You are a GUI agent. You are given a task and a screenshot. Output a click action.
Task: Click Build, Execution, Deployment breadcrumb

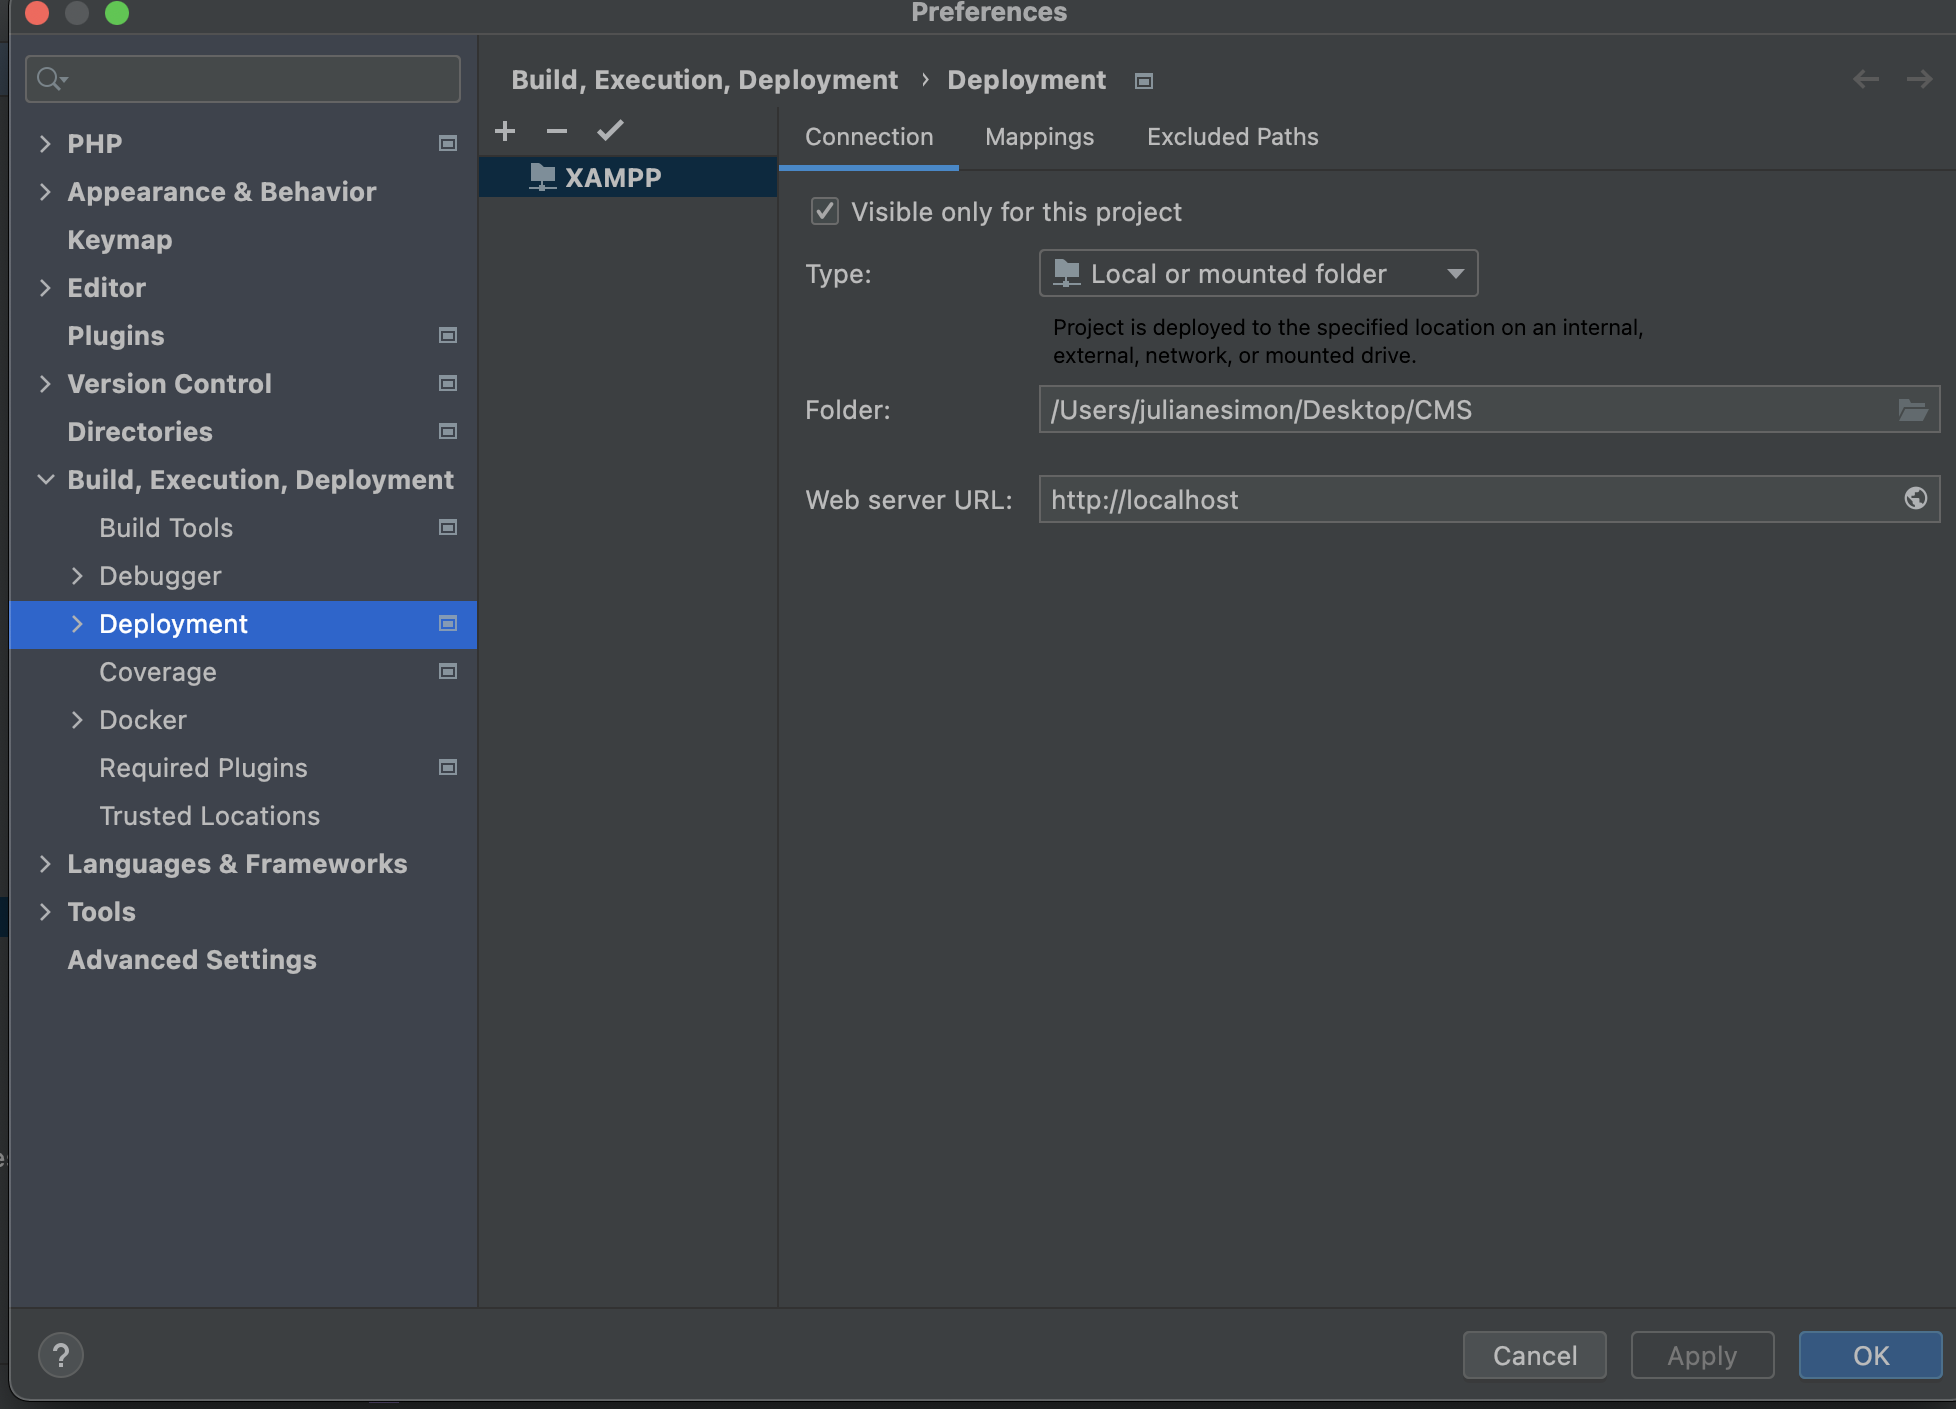[x=705, y=80]
